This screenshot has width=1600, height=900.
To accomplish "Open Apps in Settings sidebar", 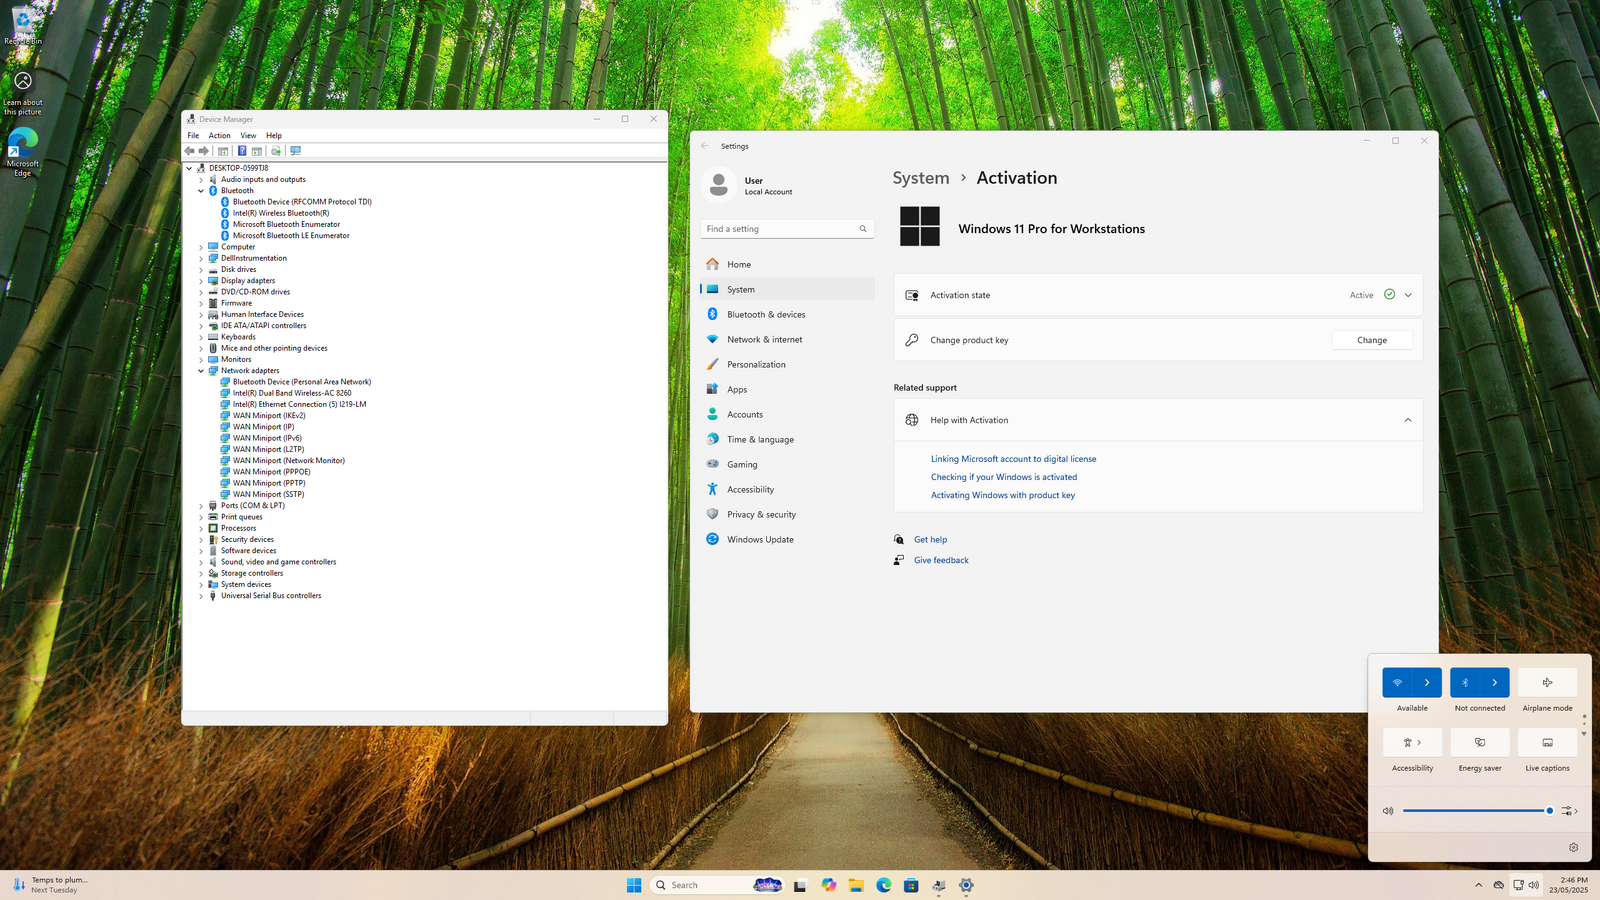I will pos(787,389).
